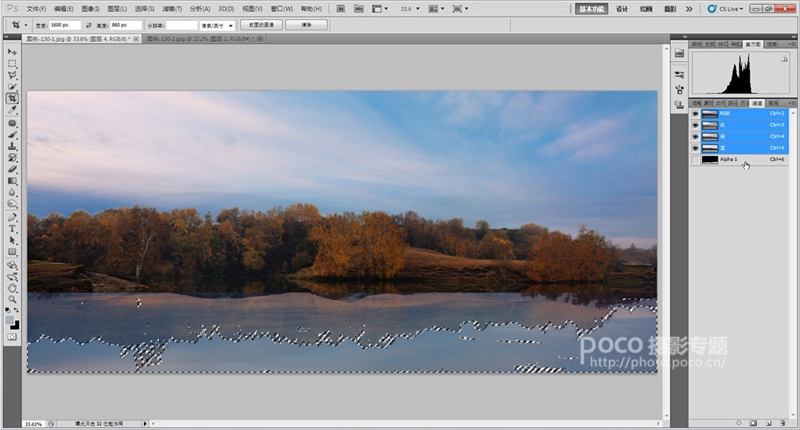This screenshot has width=800, height=430.
Task: Open collapsed Brush Presets panel icon
Action: tap(679, 90)
